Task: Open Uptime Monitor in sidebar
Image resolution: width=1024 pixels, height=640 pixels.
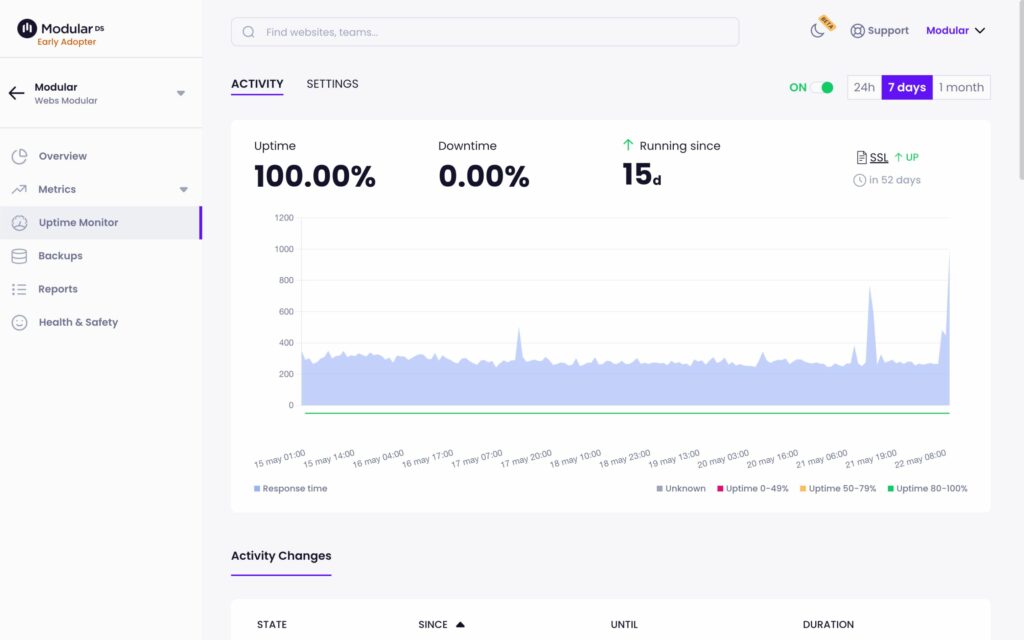Action: coord(78,222)
